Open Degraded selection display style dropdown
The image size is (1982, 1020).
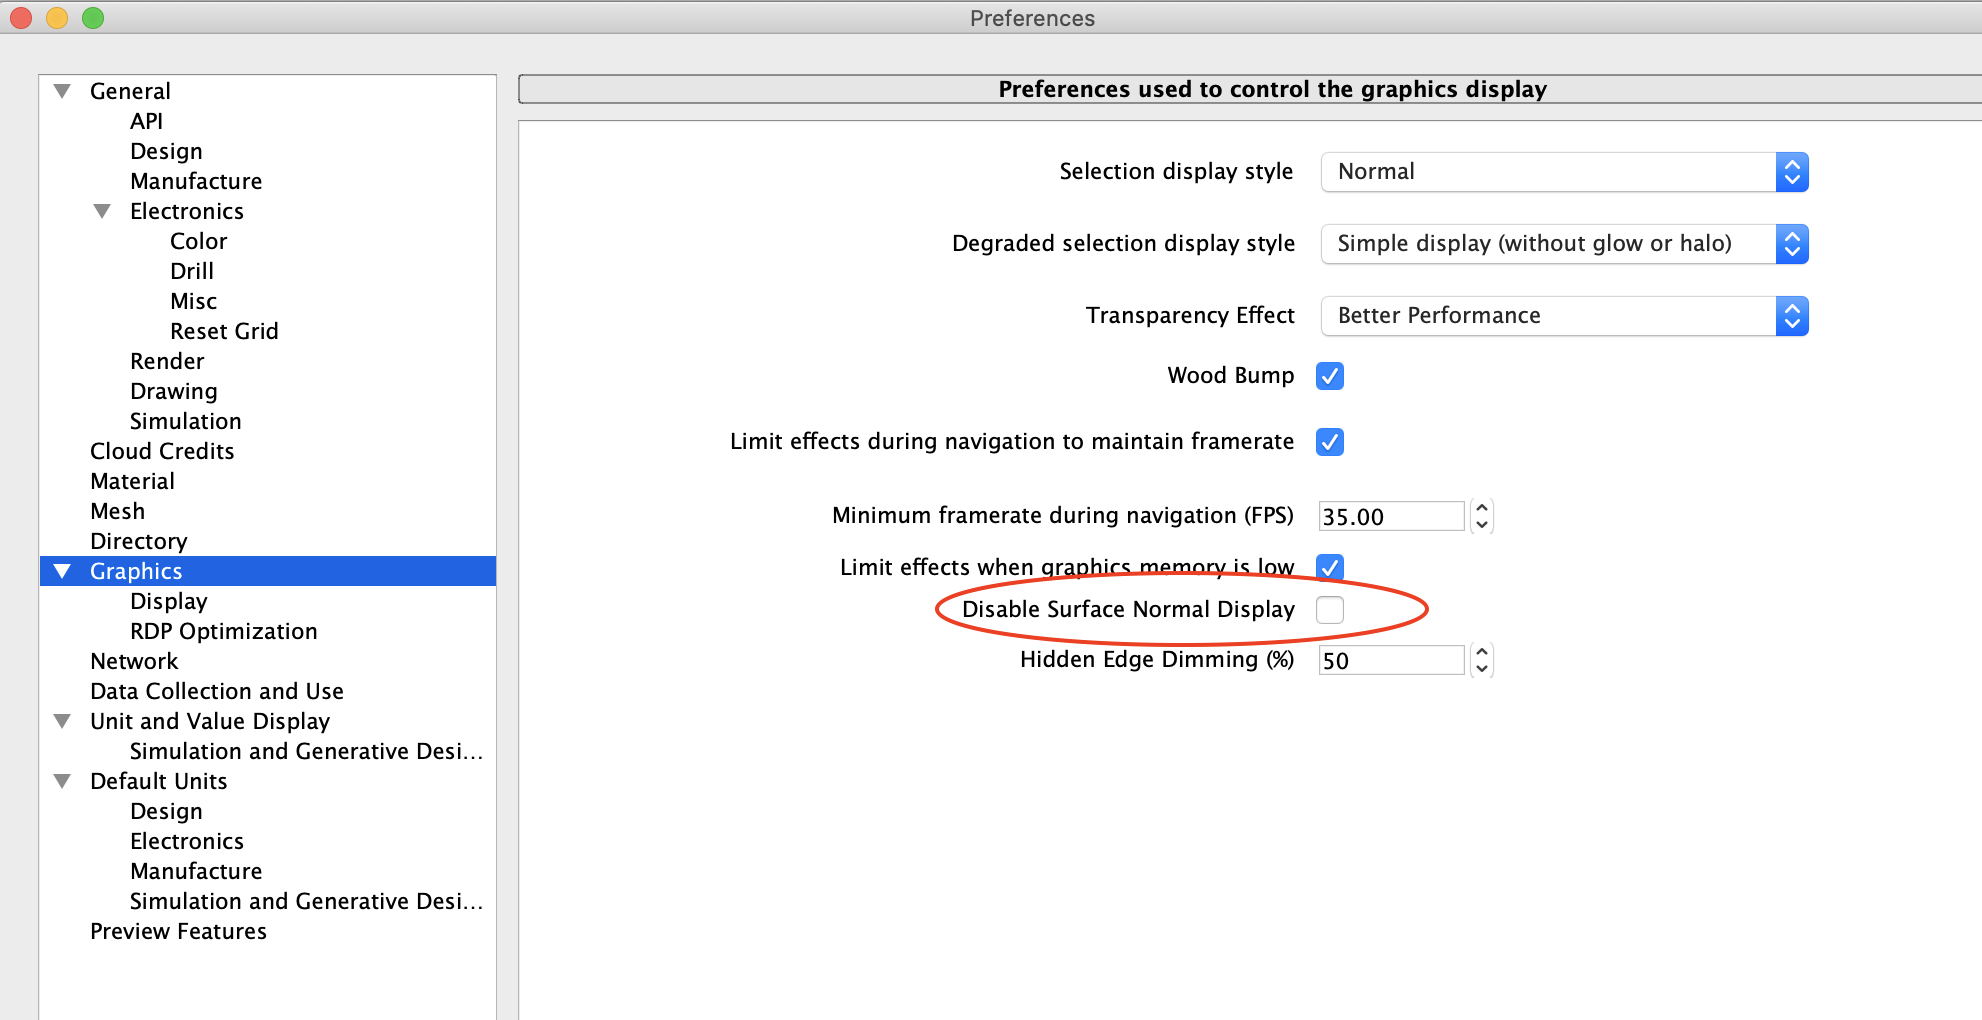(1565, 244)
